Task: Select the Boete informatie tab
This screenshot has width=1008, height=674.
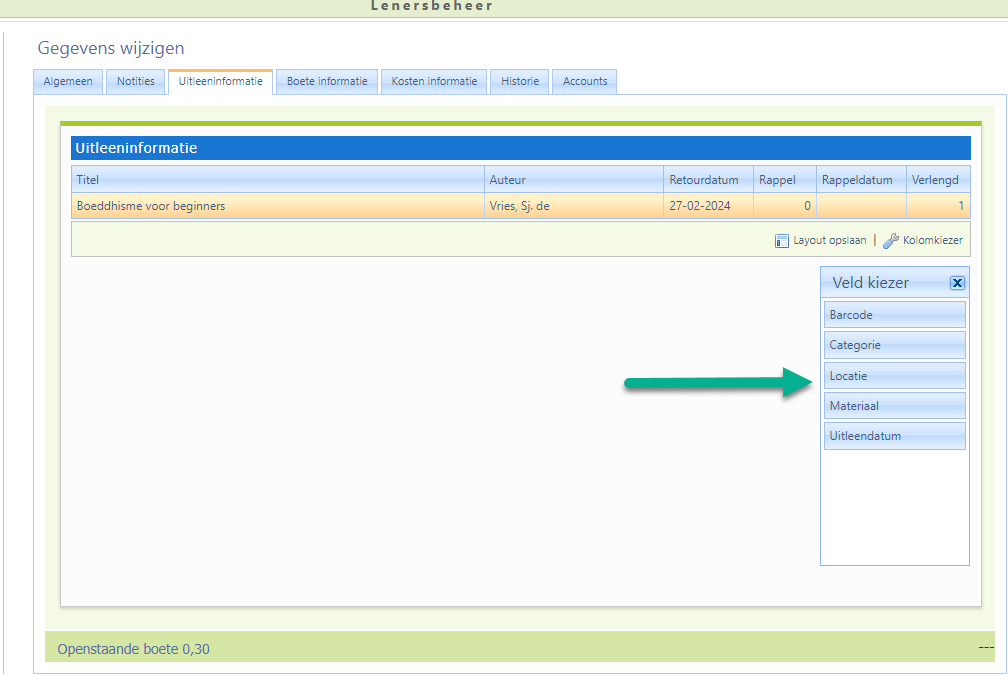Action: click(327, 82)
